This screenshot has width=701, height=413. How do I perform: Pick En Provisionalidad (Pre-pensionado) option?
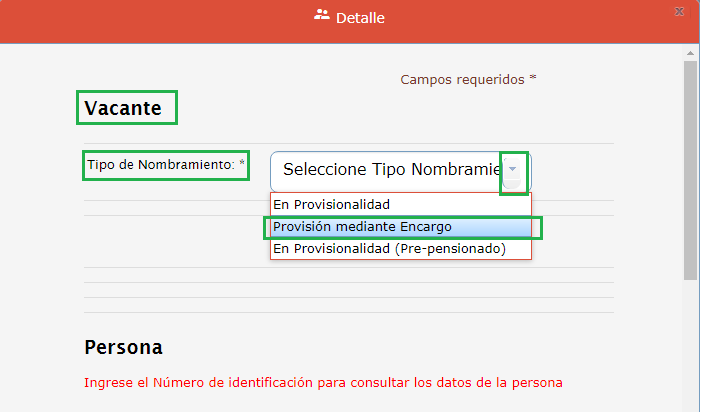tap(389, 248)
